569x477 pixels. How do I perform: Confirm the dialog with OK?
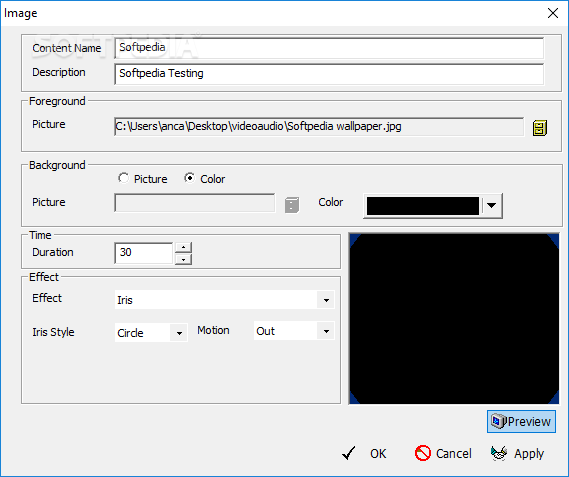pyautogui.click(x=364, y=453)
